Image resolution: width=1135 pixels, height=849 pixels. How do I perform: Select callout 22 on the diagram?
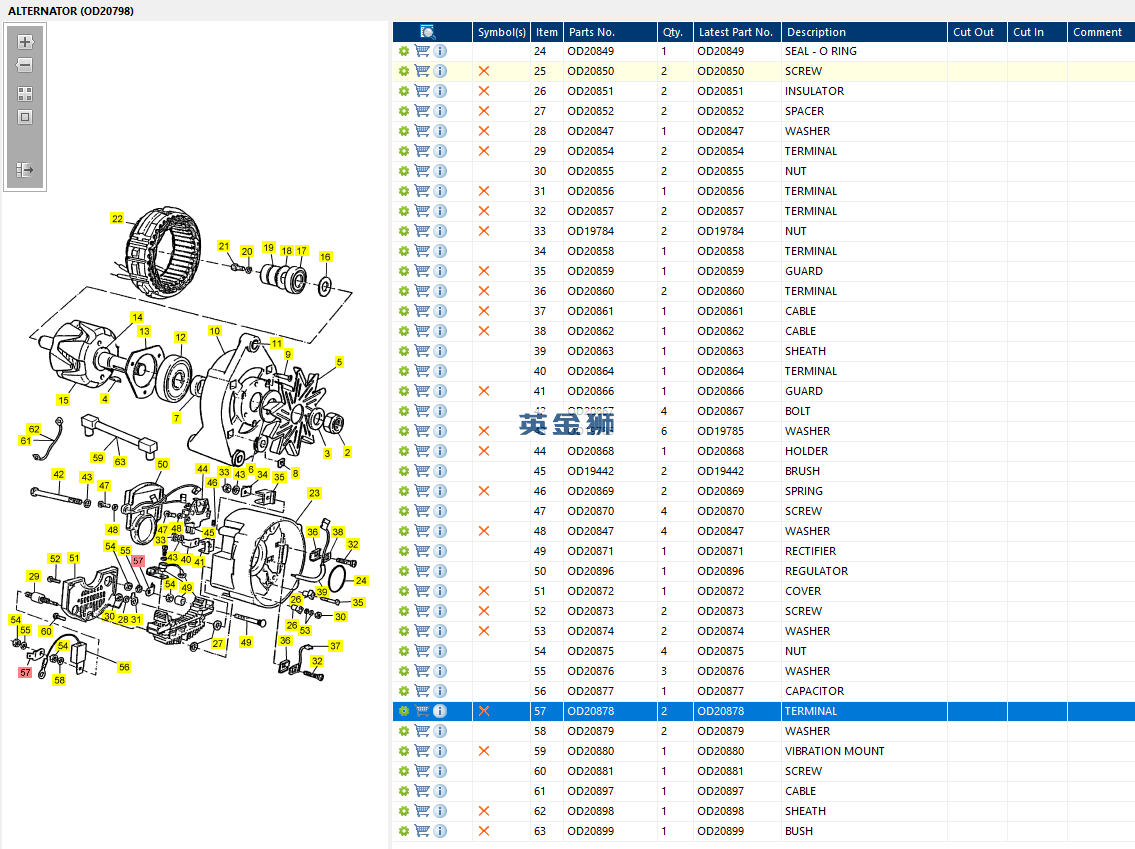coord(117,219)
